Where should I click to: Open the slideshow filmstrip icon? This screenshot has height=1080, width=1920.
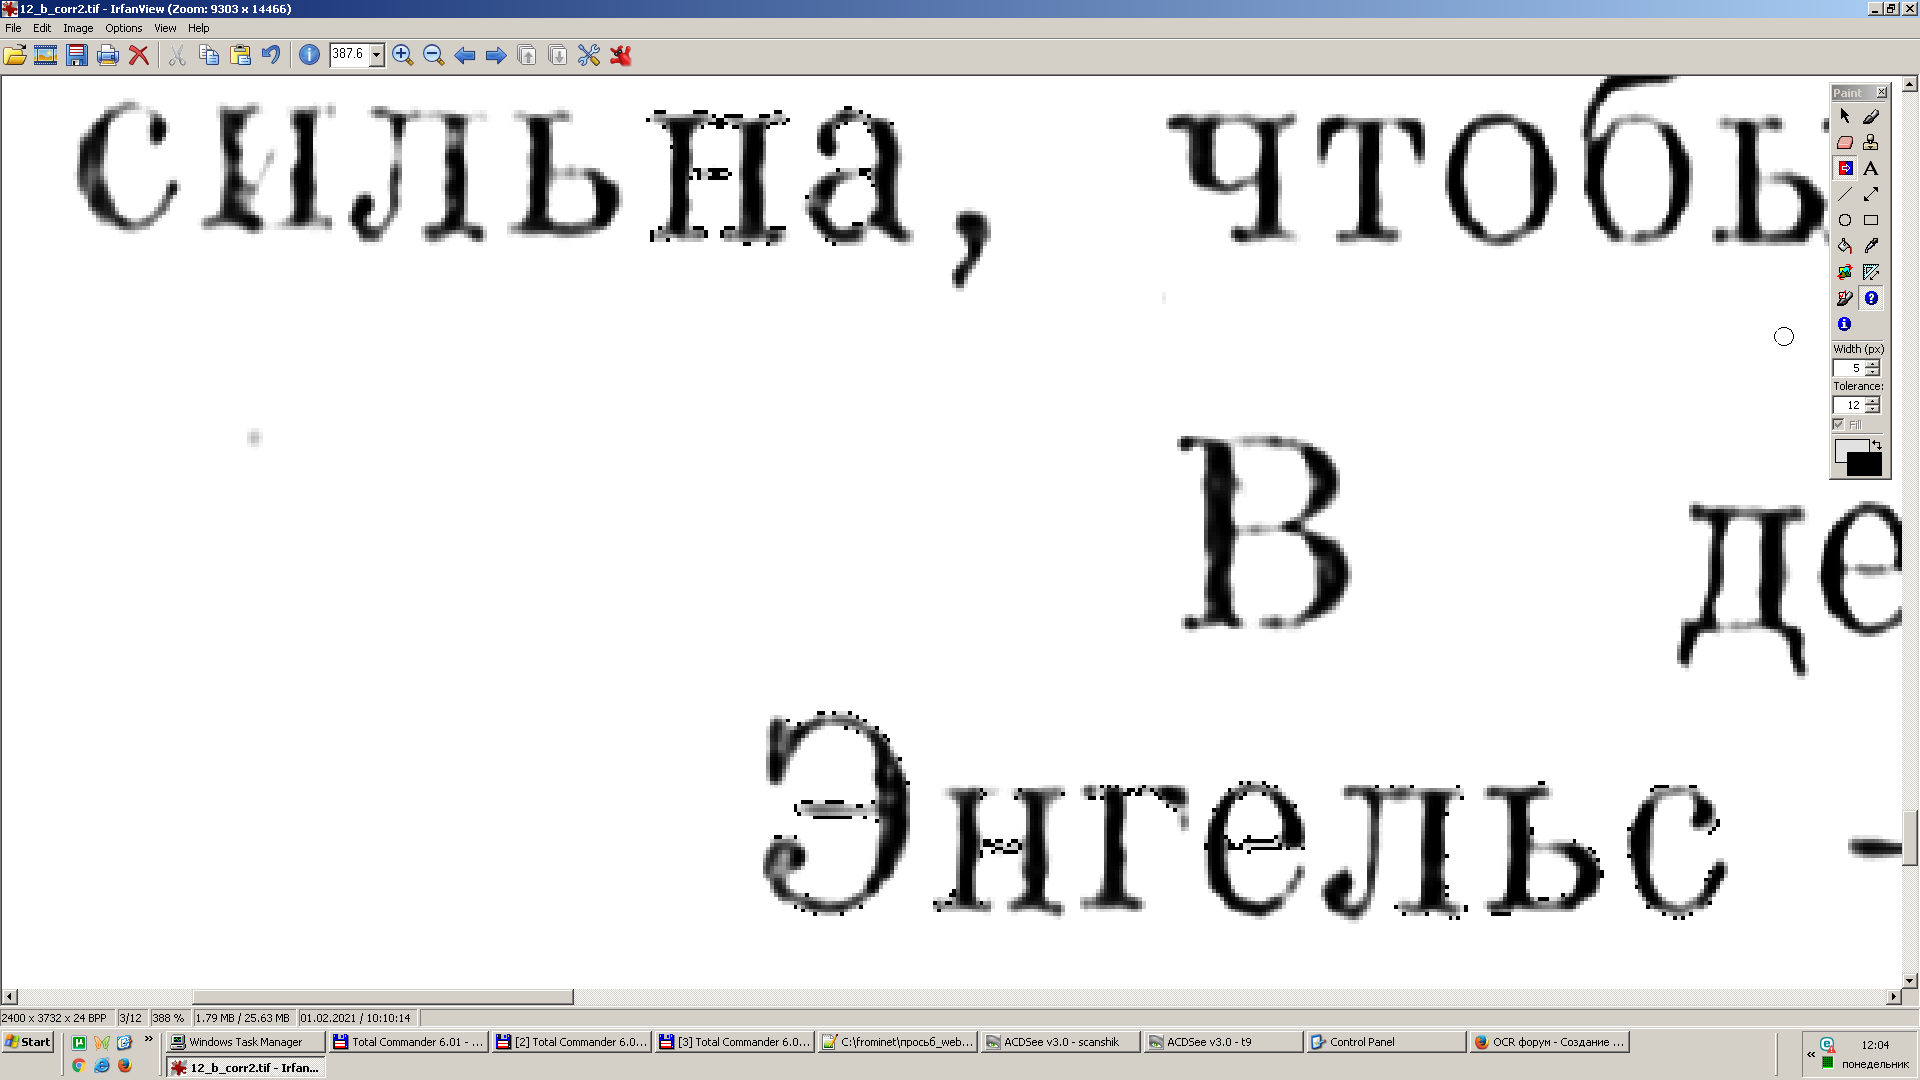coord(45,55)
